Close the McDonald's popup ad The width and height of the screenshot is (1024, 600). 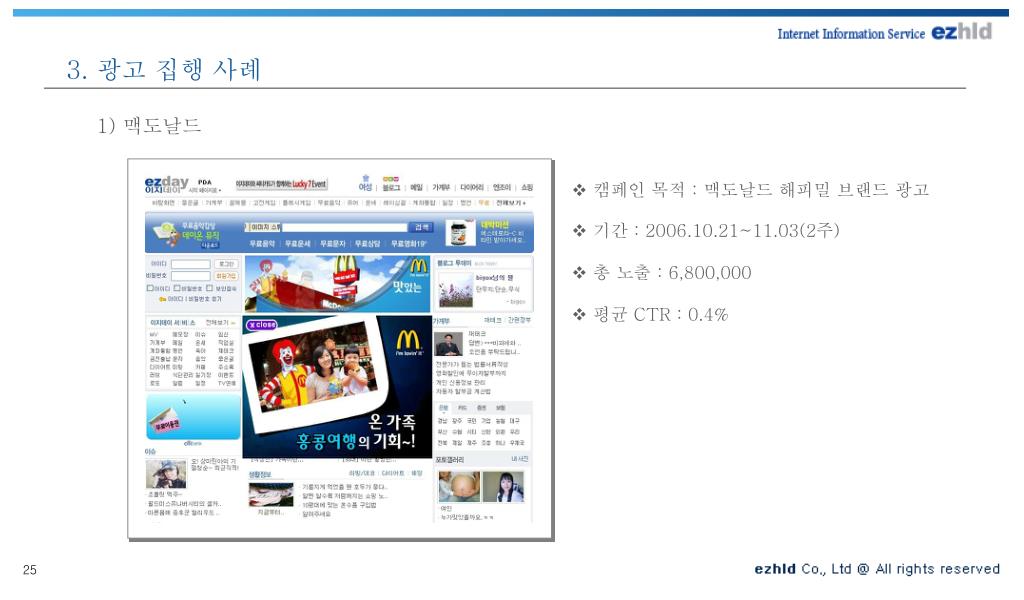[x=261, y=324]
